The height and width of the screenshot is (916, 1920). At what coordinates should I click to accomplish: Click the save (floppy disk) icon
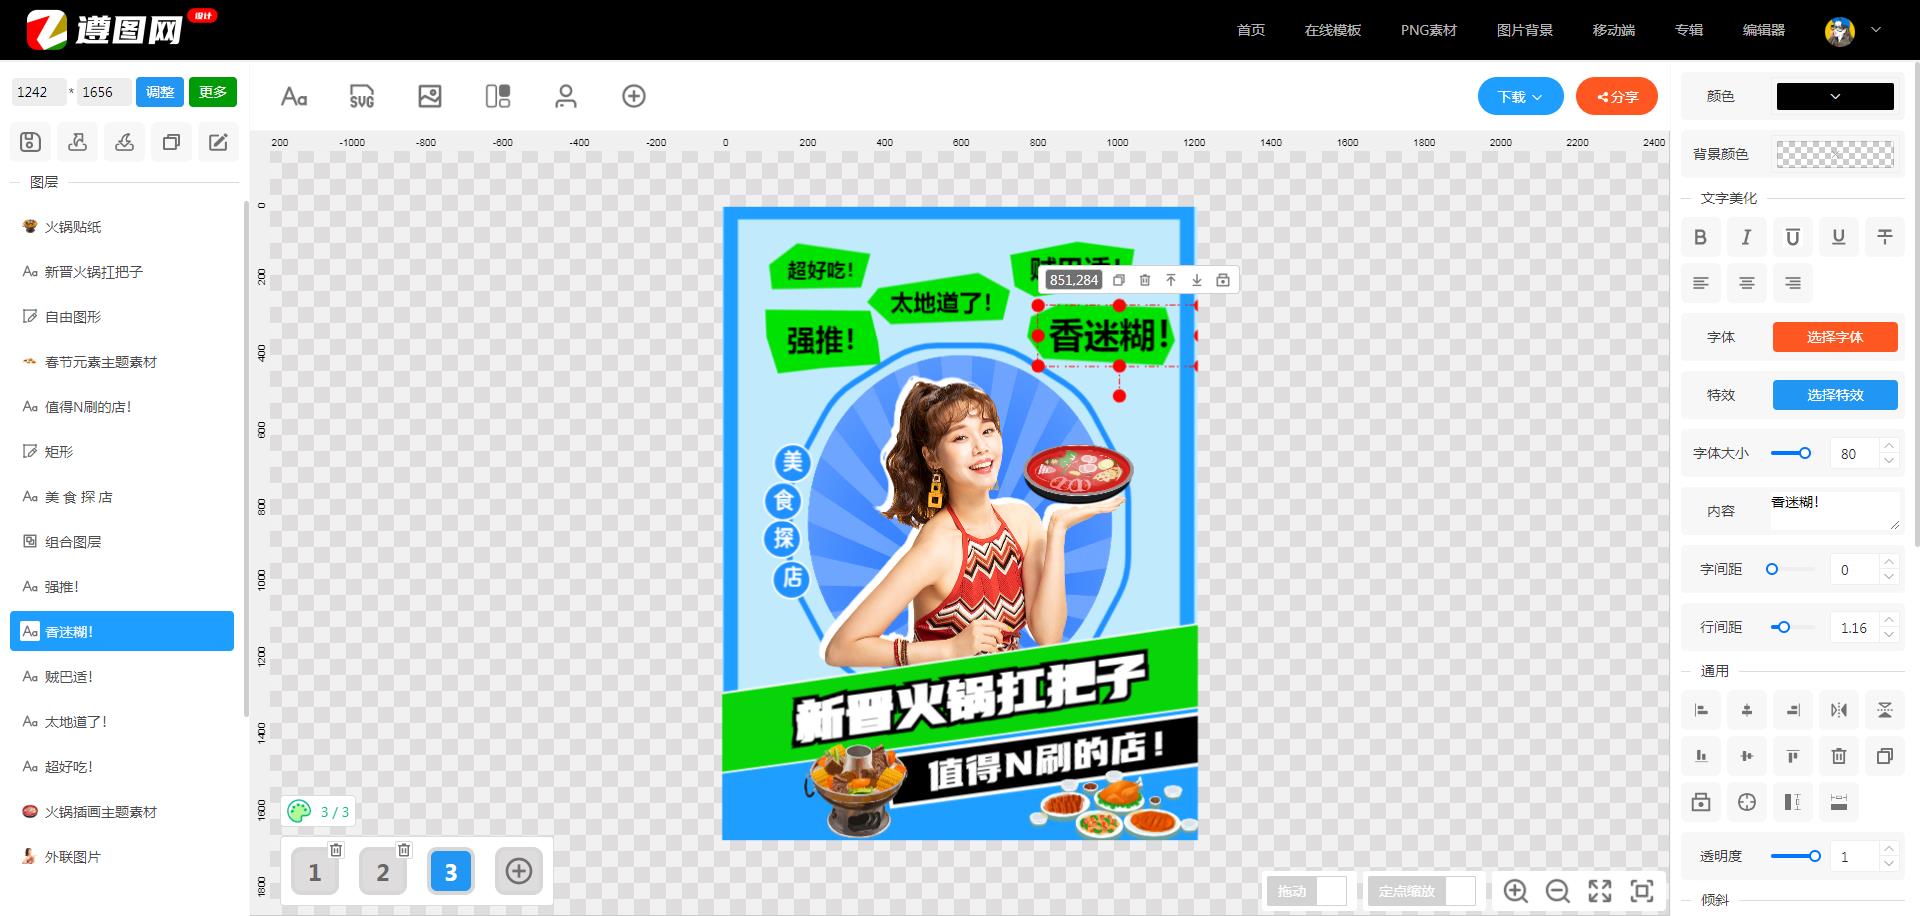(x=30, y=142)
